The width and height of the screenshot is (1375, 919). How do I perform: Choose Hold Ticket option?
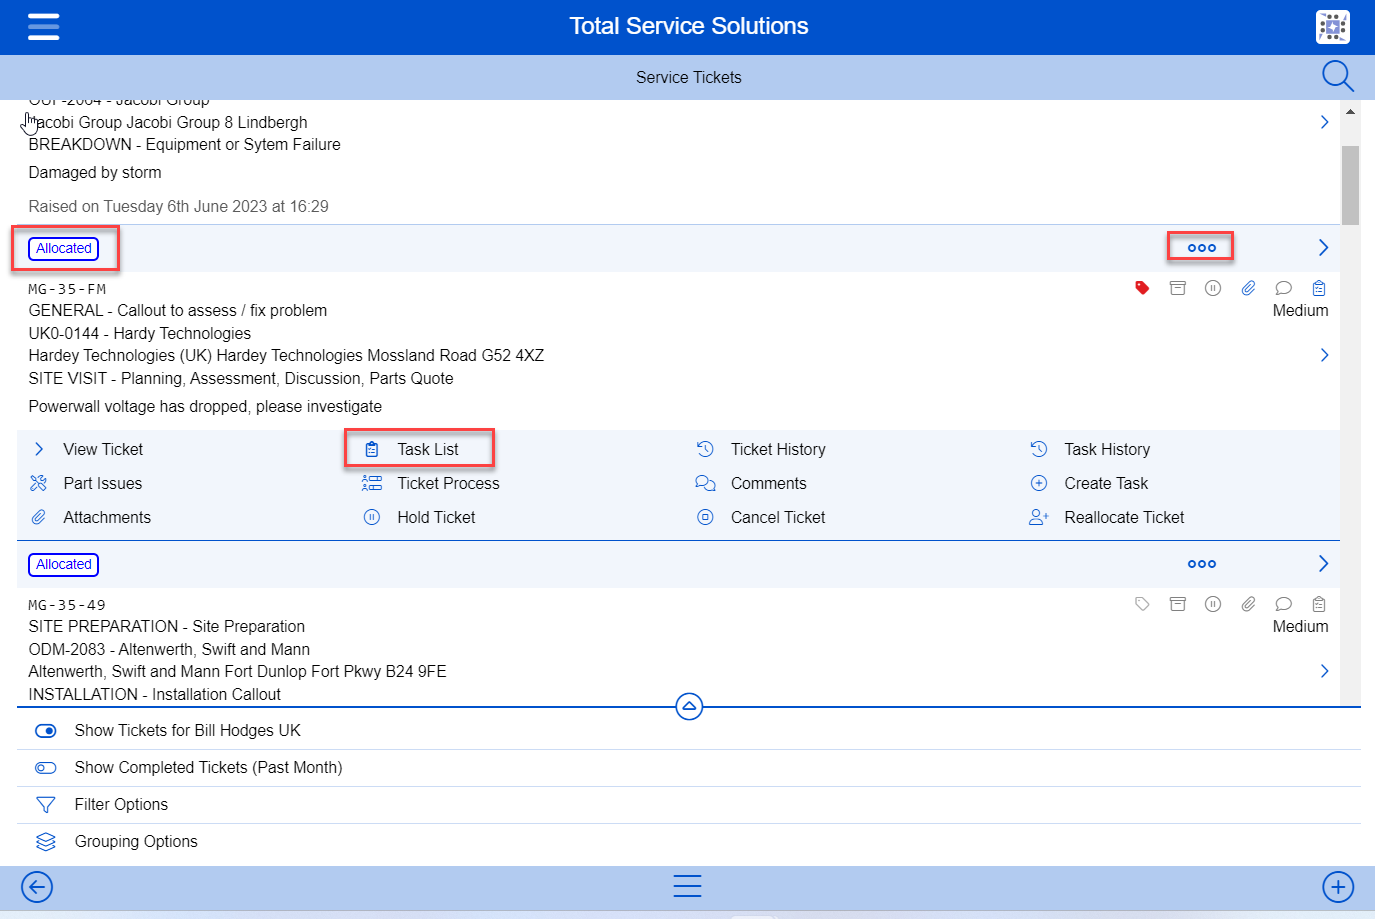pos(436,517)
